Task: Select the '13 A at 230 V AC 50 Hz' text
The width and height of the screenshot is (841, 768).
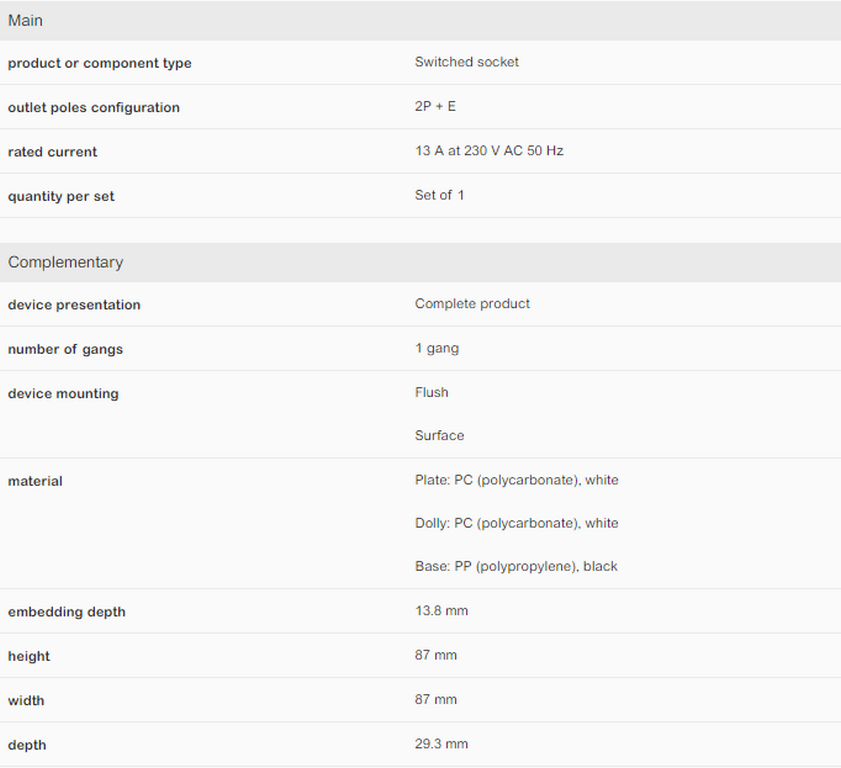Action: [489, 151]
